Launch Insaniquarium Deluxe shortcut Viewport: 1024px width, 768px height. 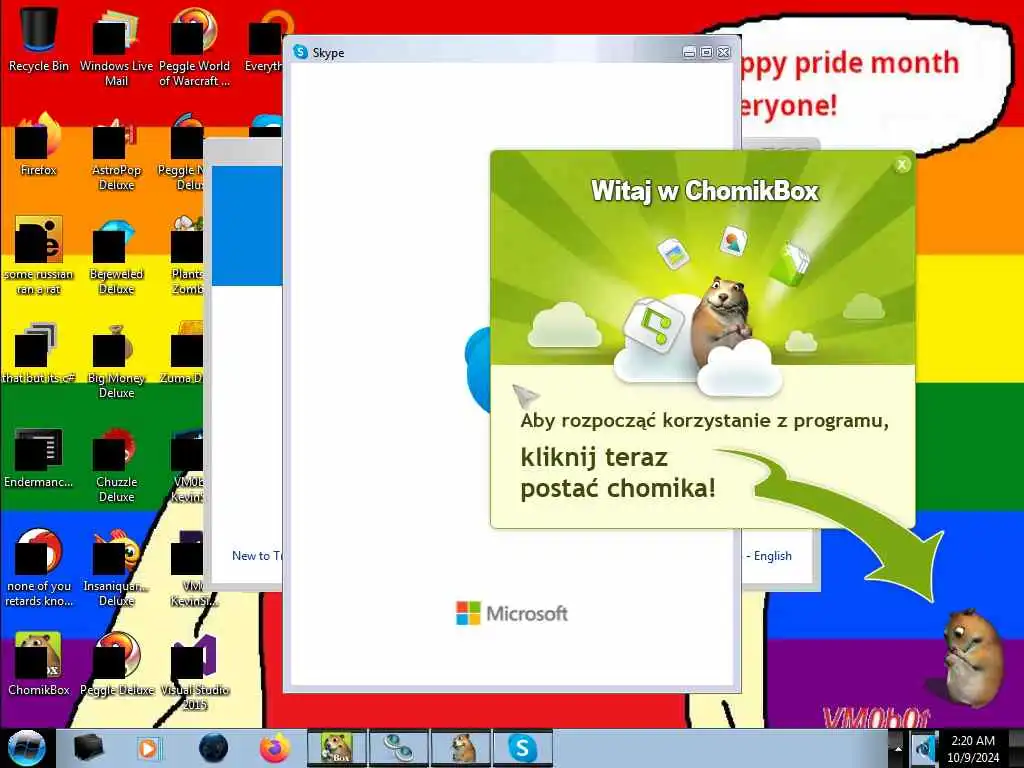[116, 567]
